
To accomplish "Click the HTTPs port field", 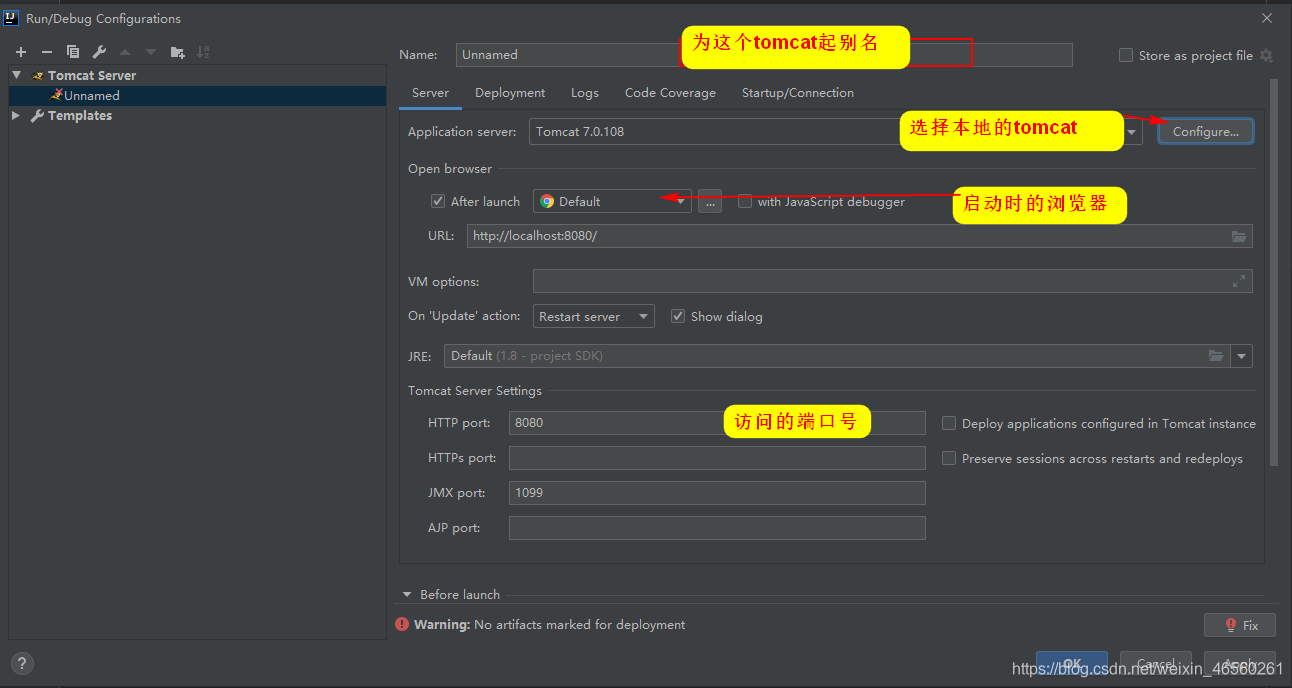I will point(717,458).
